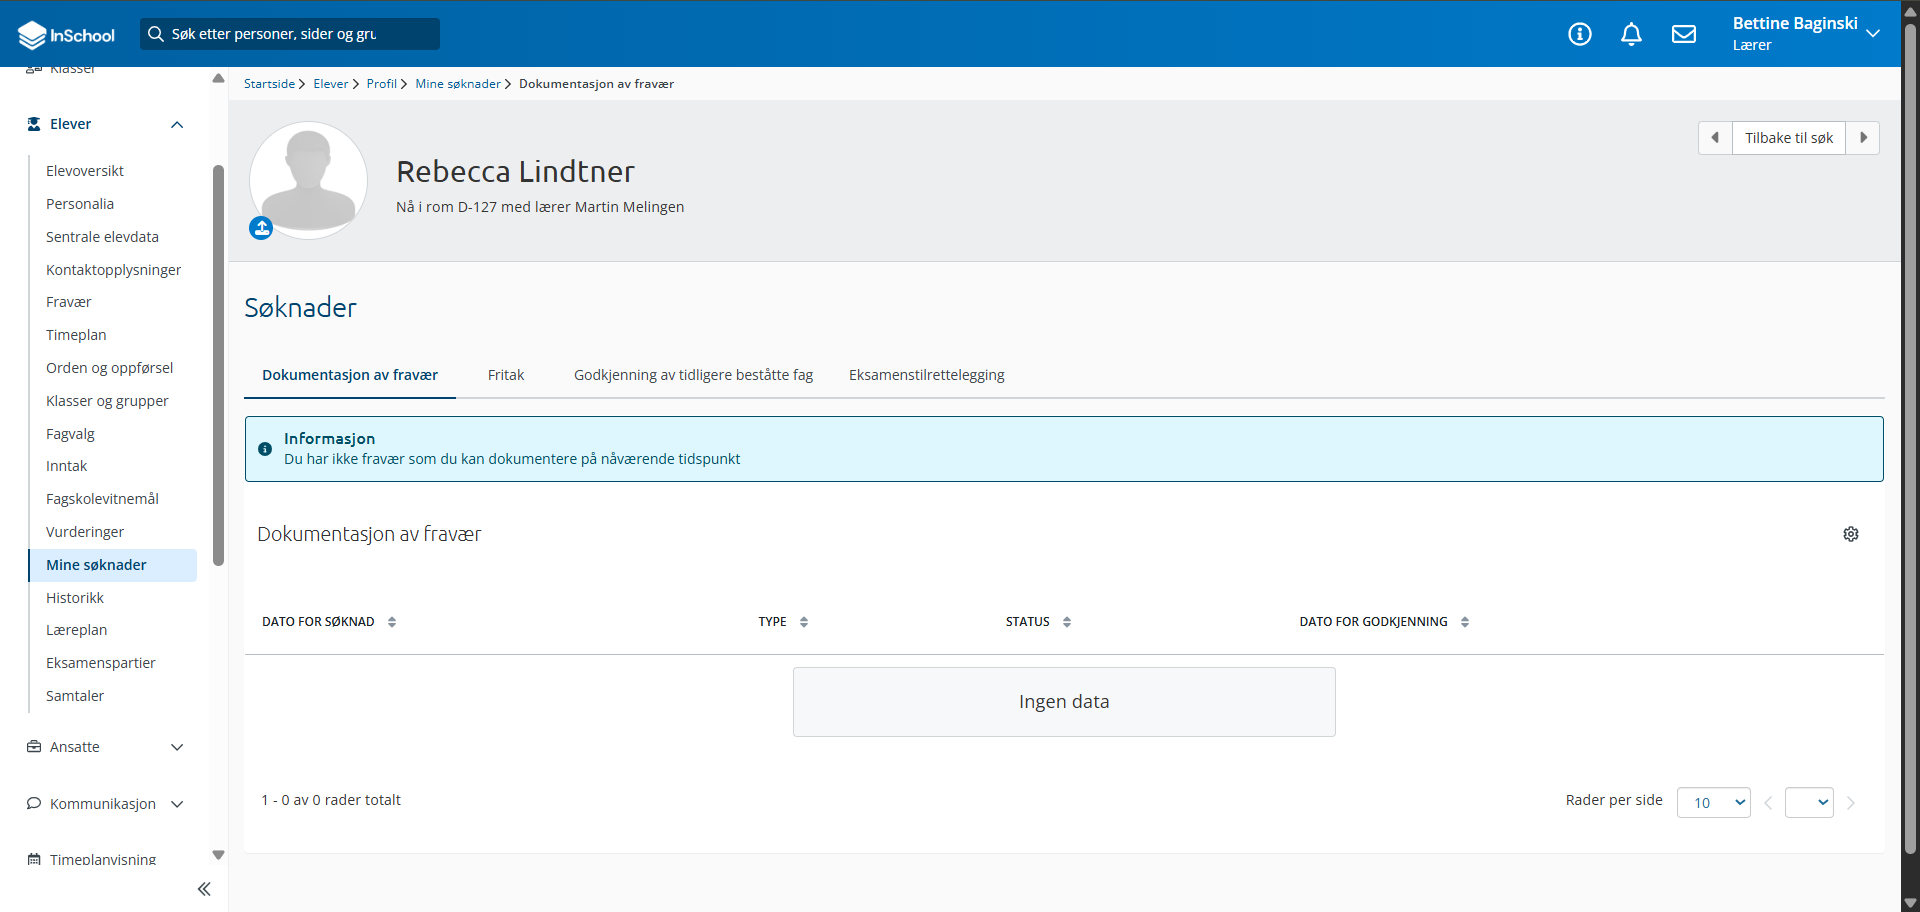Open Klasser og grupper in sidebar
The width and height of the screenshot is (1920, 912).
coord(107,401)
